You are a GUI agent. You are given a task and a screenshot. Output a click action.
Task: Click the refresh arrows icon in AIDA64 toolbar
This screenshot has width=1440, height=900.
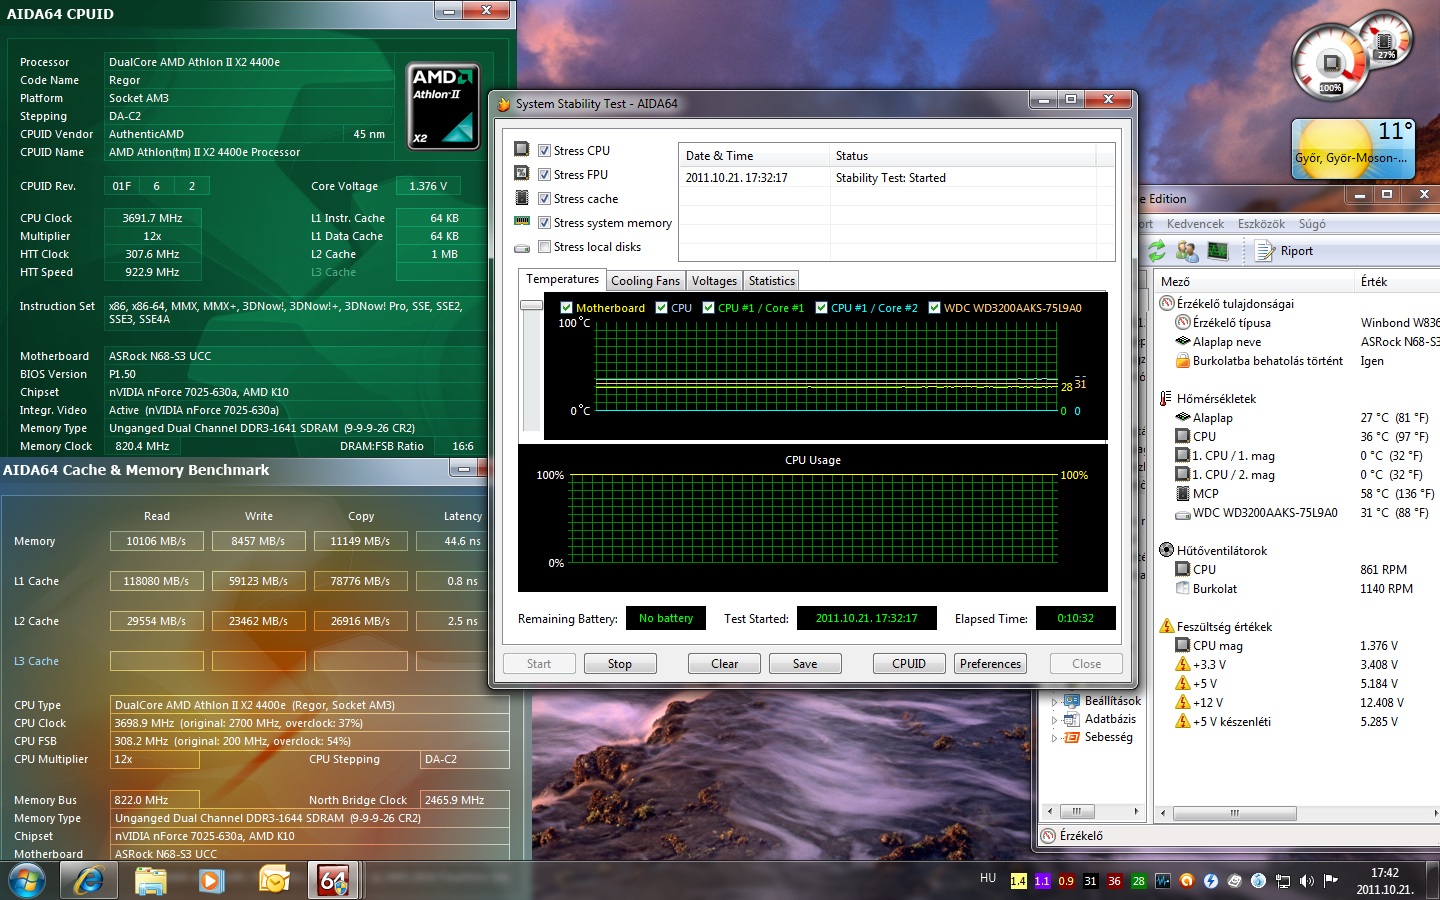click(x=1156, y=250)
